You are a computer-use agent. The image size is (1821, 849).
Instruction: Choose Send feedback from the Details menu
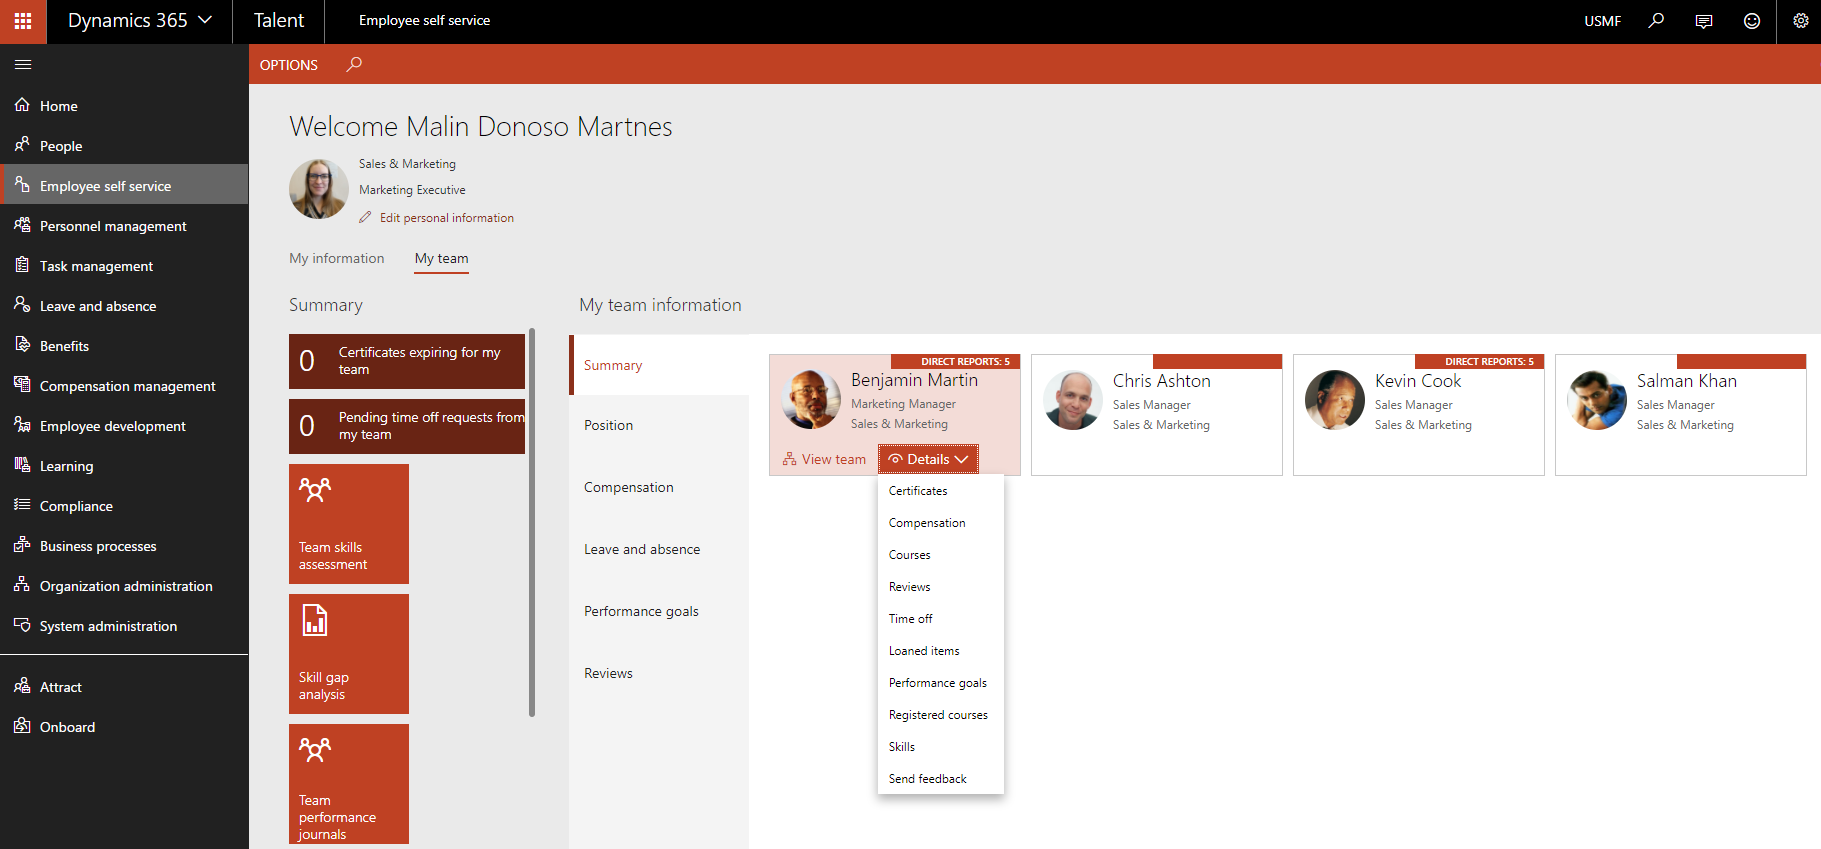pos(940,779)
